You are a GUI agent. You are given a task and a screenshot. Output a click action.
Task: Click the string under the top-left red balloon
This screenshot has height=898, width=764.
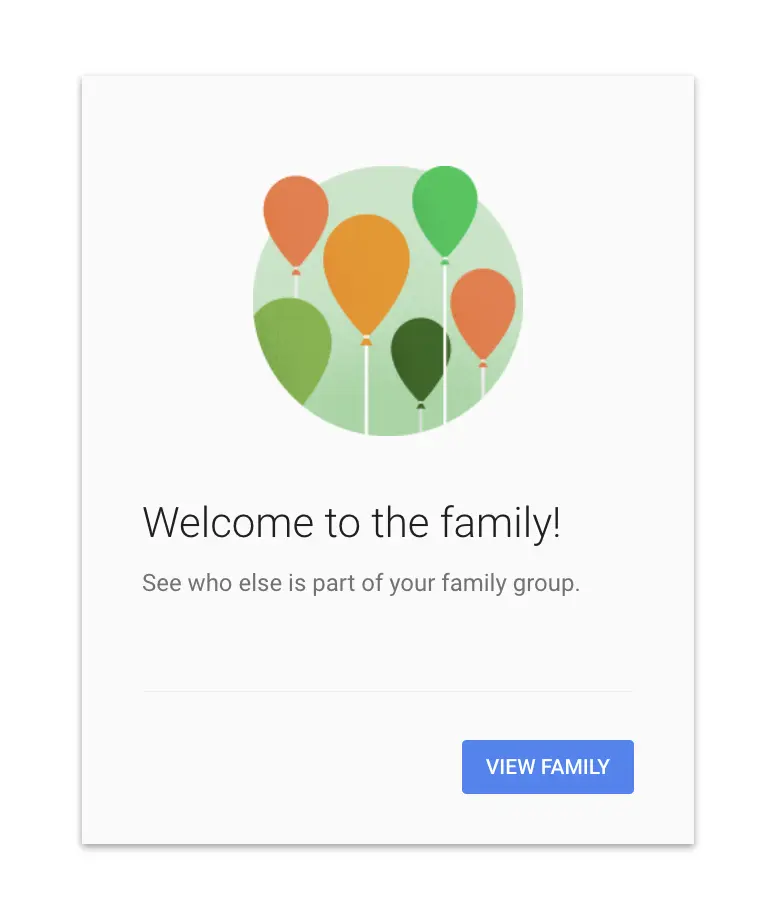[296, 286]
